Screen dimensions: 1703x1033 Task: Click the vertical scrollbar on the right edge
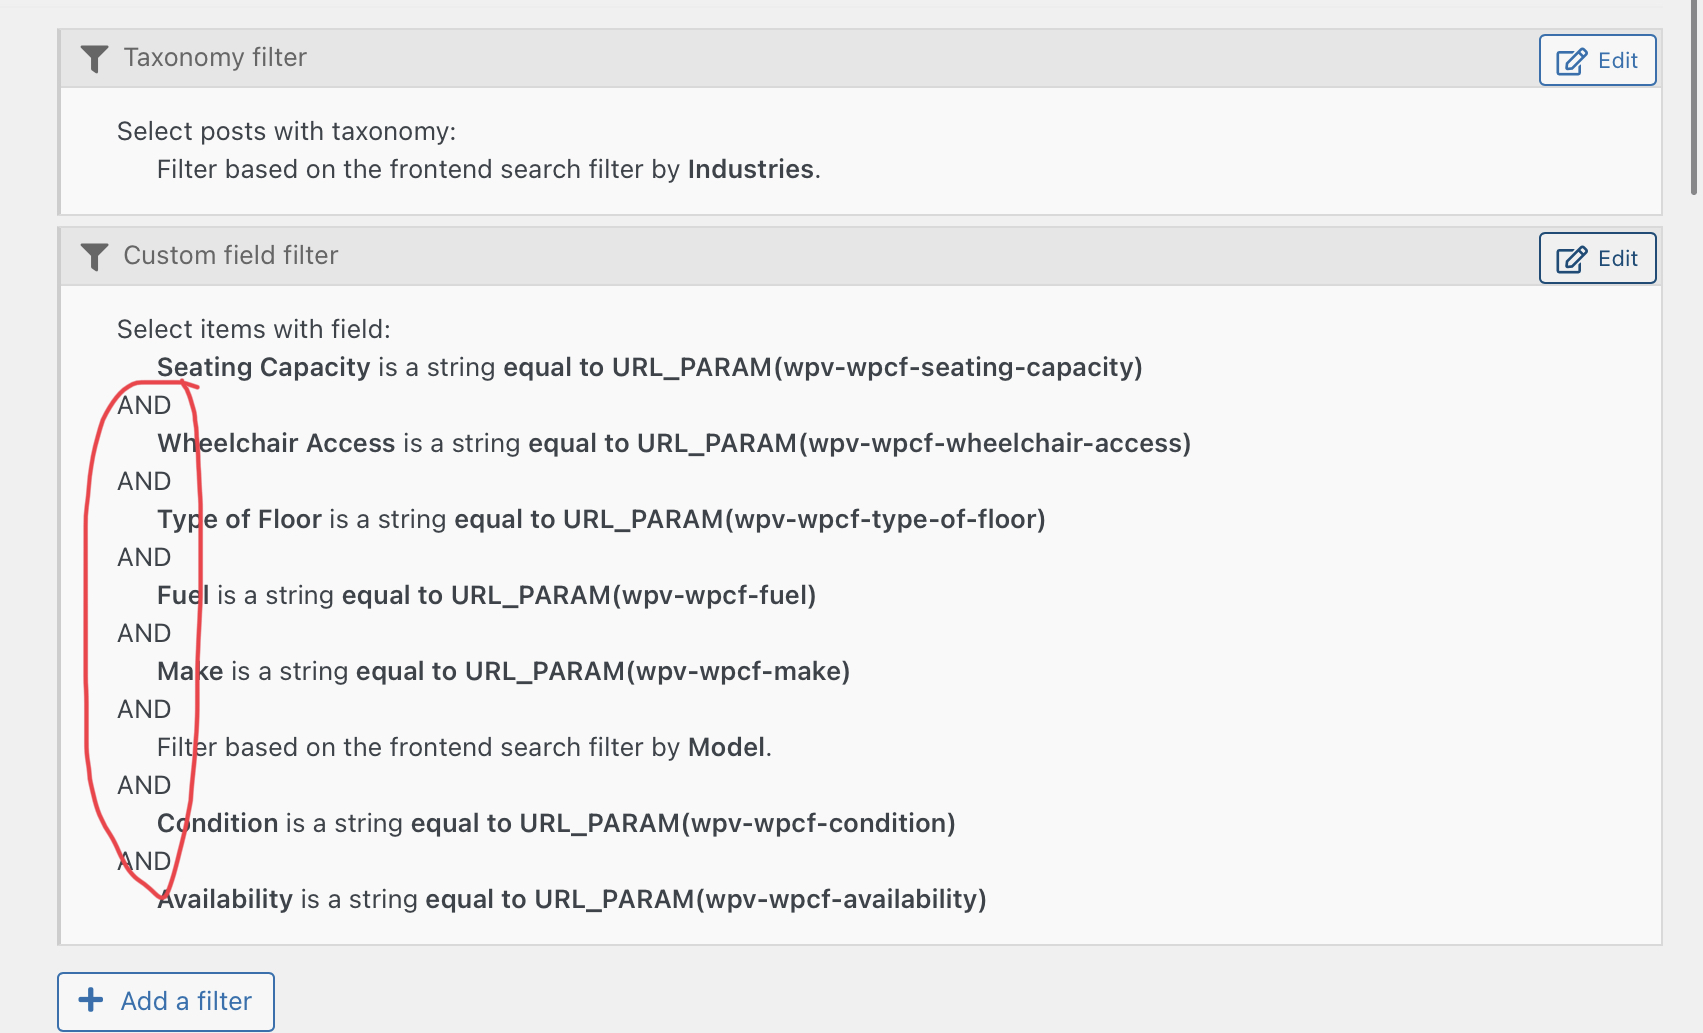point(1694,100)
